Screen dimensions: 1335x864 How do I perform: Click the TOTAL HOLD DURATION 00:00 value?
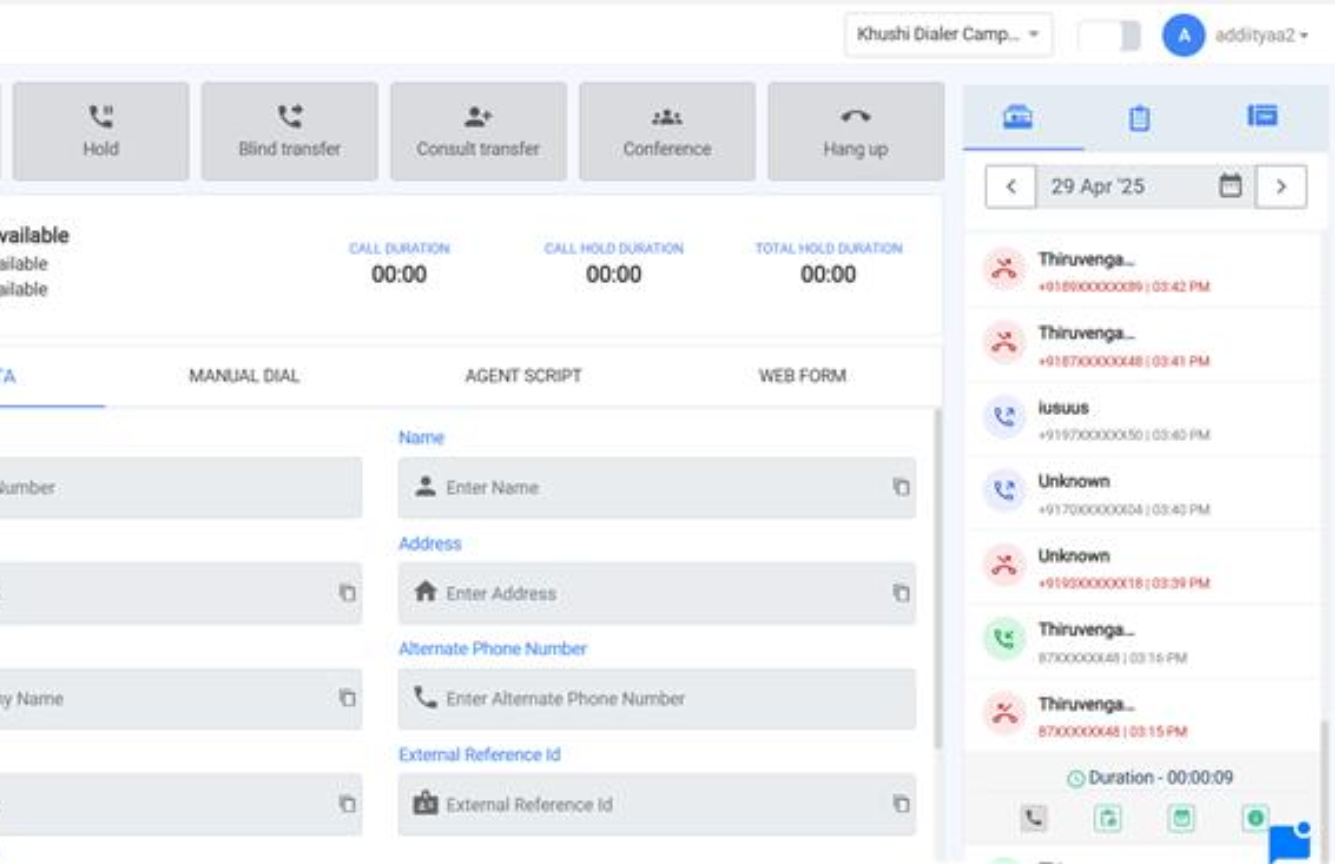[828, 275]
